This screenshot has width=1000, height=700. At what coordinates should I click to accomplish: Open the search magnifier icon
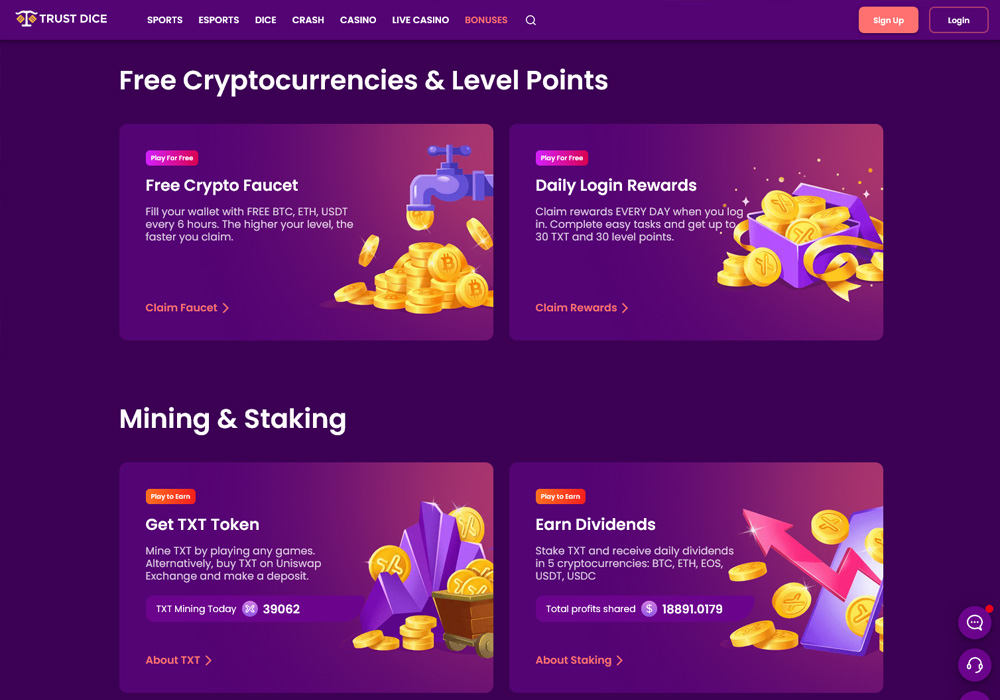click(x=531, y=20)
